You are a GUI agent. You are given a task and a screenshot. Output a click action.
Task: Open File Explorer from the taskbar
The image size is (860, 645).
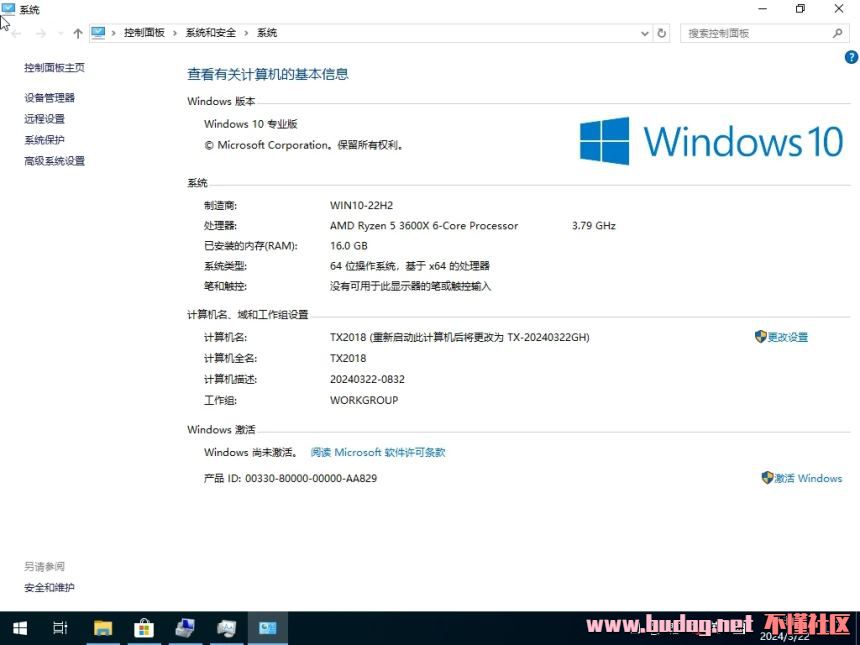[103, 628]
